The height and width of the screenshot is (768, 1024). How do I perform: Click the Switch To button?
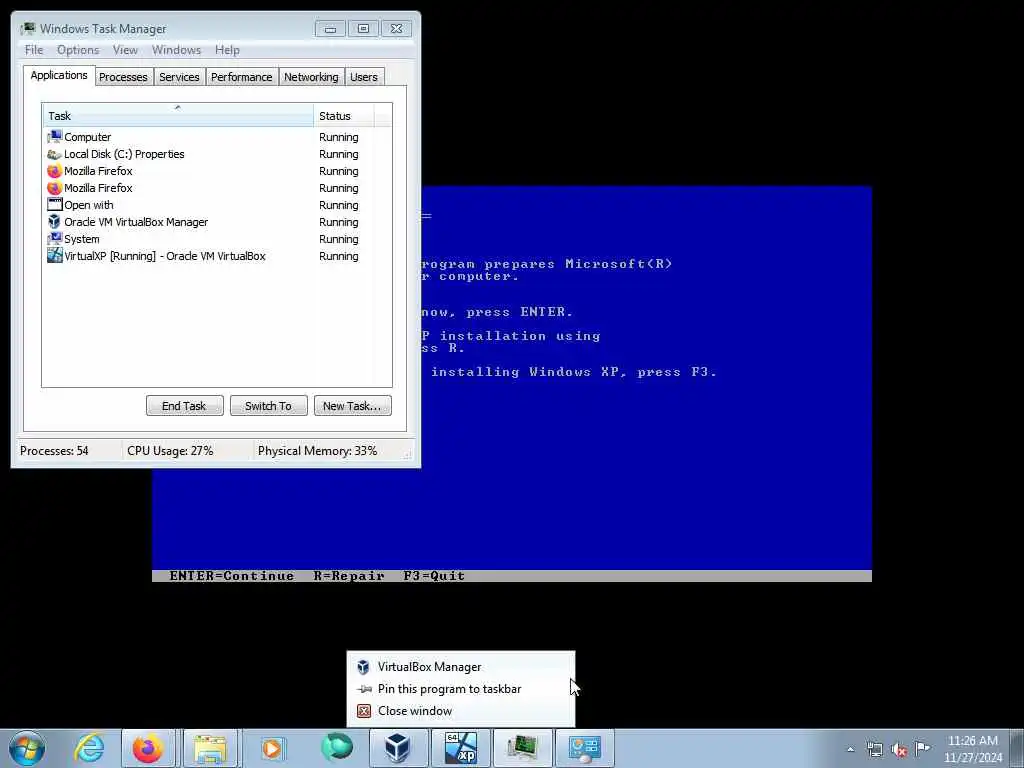point(268,406)
